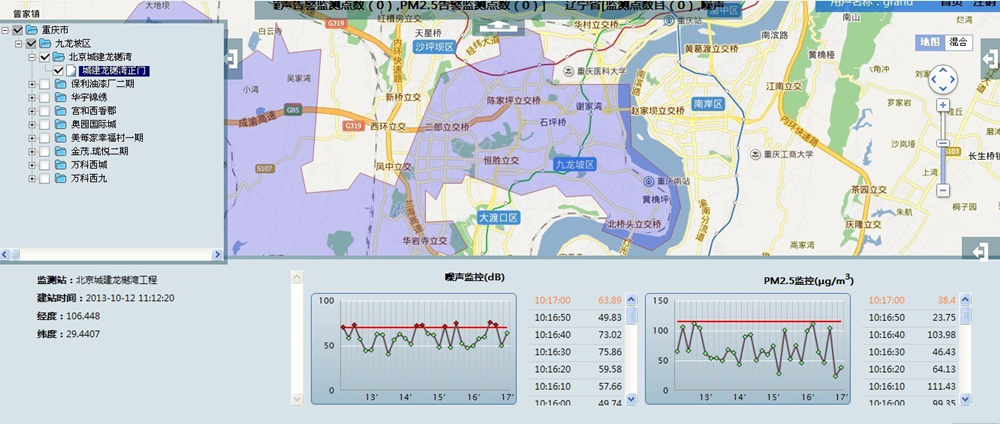Check the 宫和西香郡 checkbox
The image size is (1000, 424).
(45, 110)
